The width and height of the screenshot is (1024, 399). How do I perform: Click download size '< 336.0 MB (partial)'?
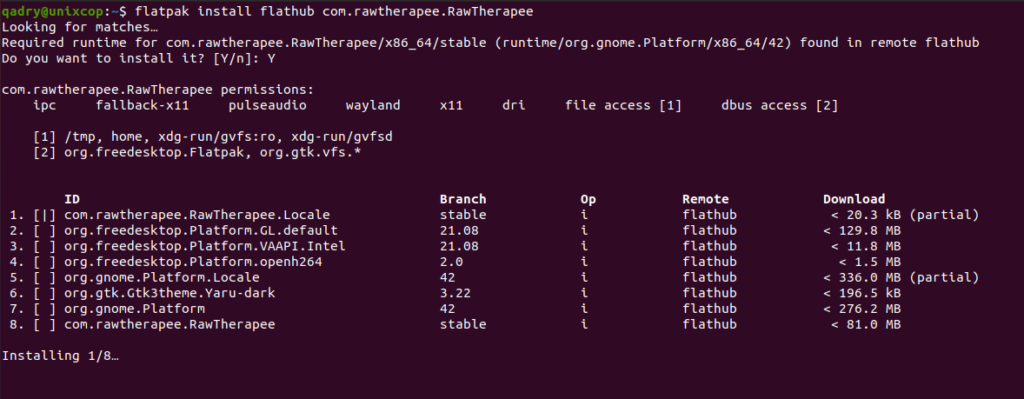point(901,278)
